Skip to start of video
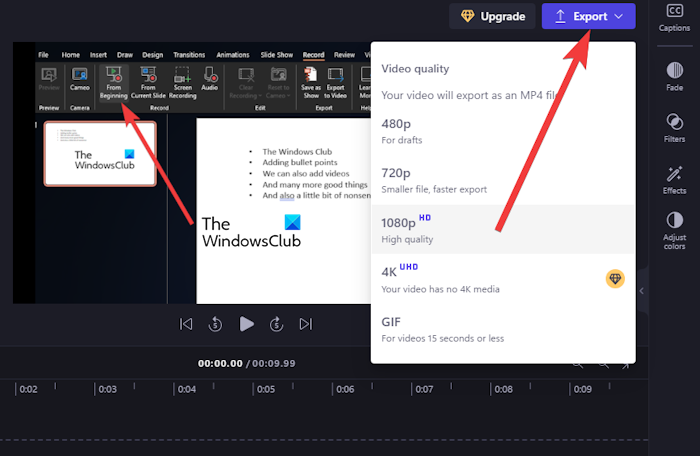Viewport: 700px width, 456px height. (186, 324)
